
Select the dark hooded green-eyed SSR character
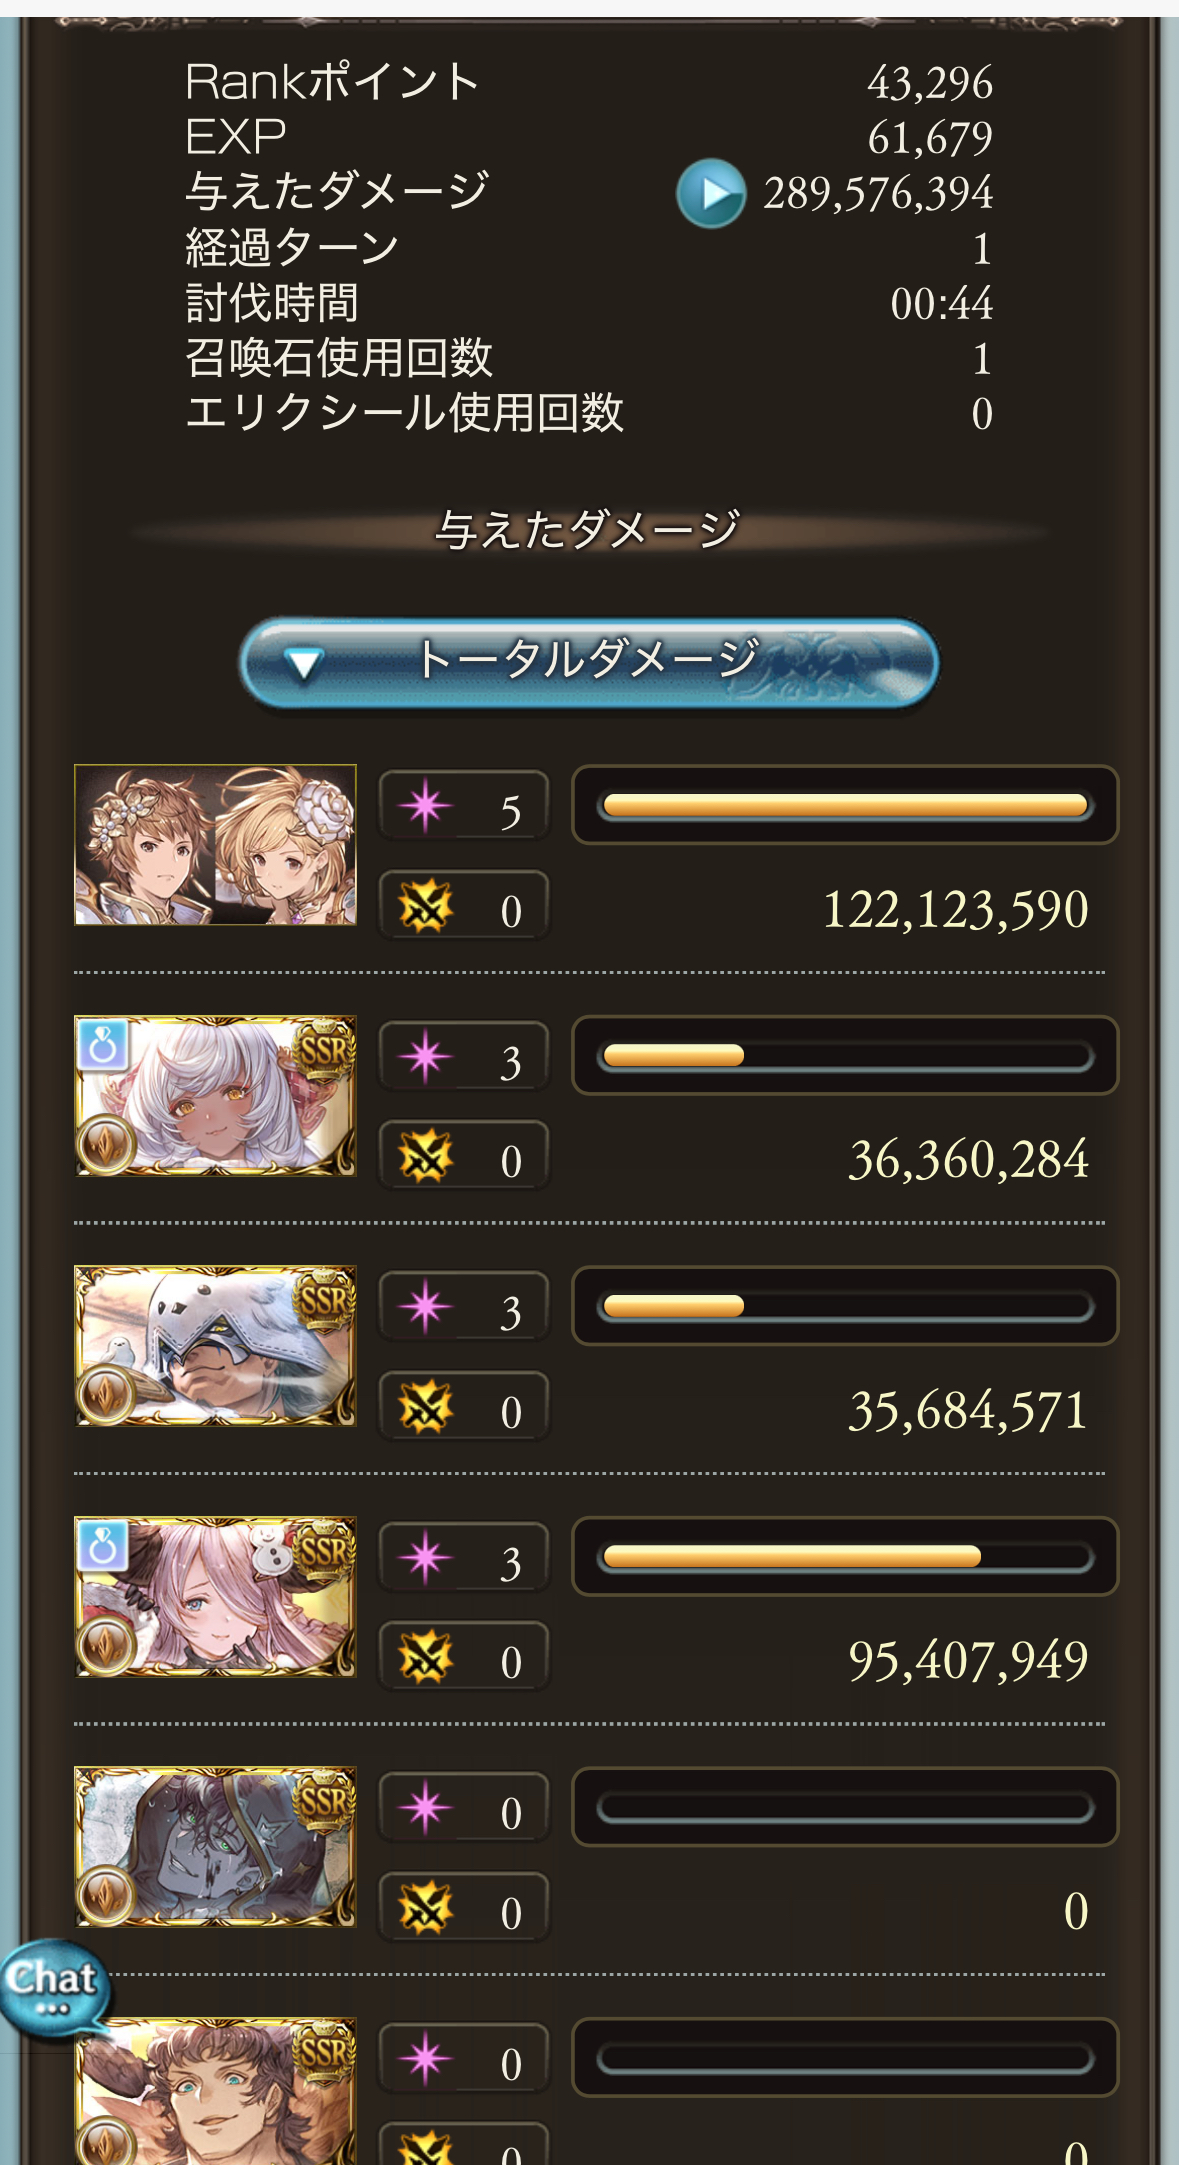(215, 1847)
